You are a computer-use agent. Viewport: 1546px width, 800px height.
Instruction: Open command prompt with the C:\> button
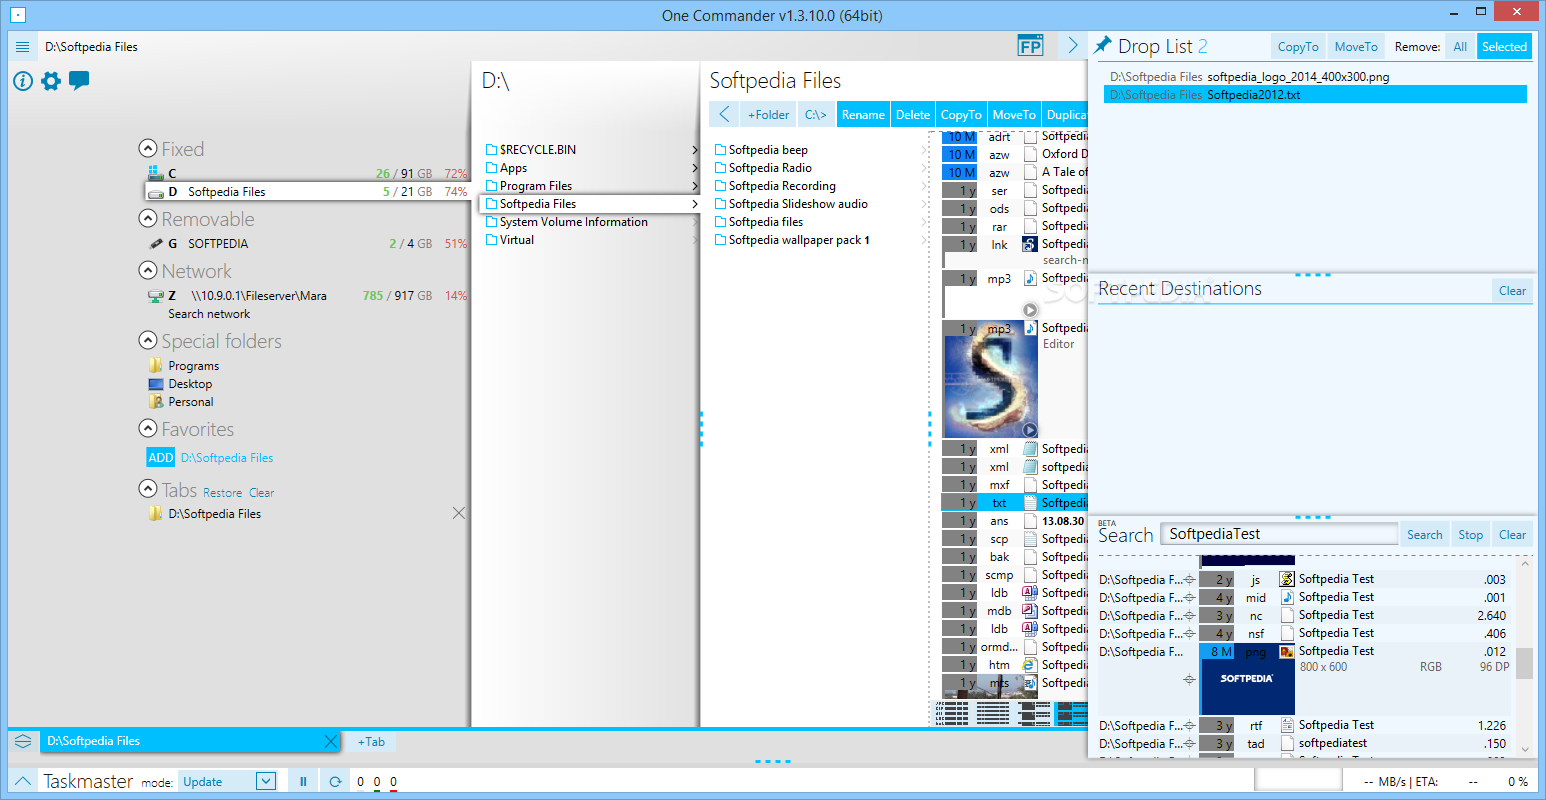[816, 114]
